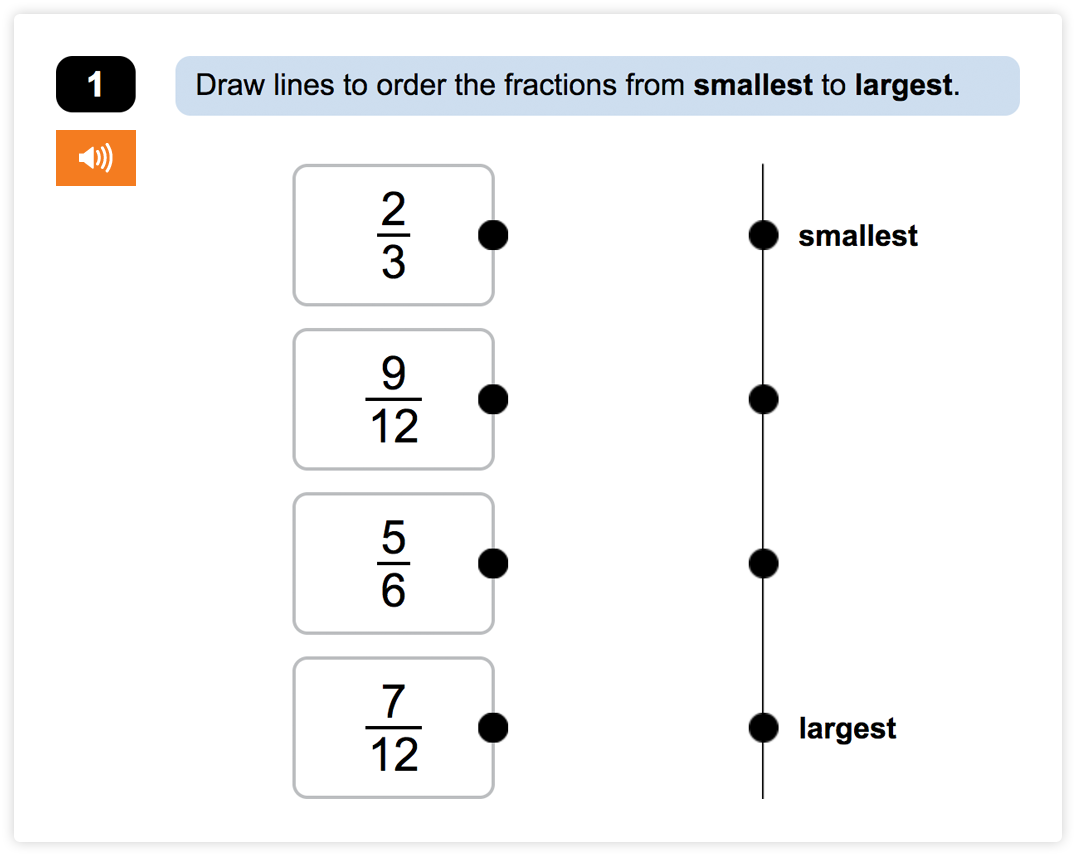Click the dot labeled largest

[763, 727]
